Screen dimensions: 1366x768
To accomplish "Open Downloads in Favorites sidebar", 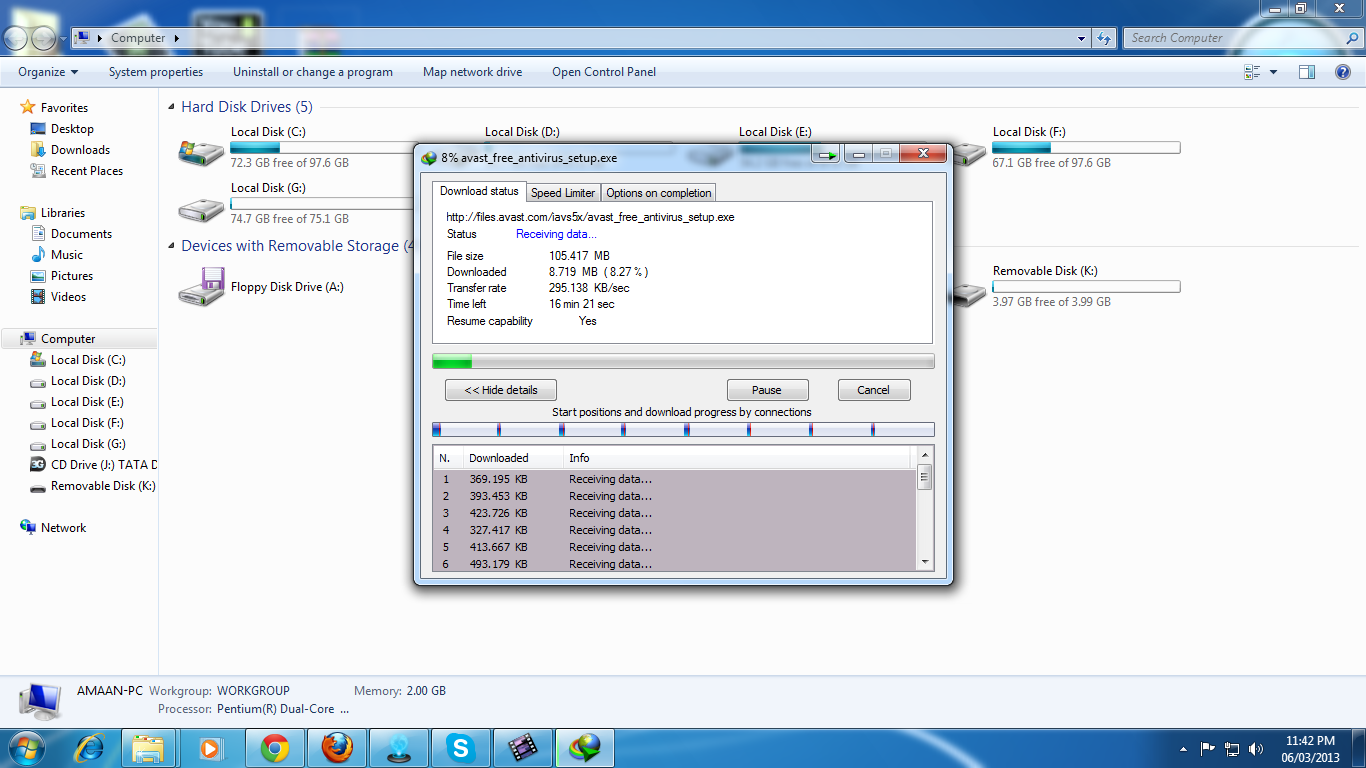I will coord(80,150).
